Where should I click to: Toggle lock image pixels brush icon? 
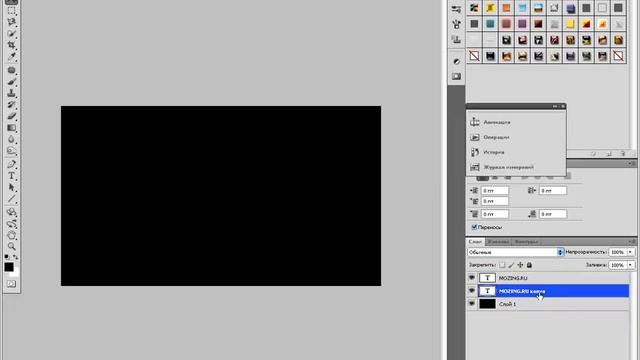[511, 265]
